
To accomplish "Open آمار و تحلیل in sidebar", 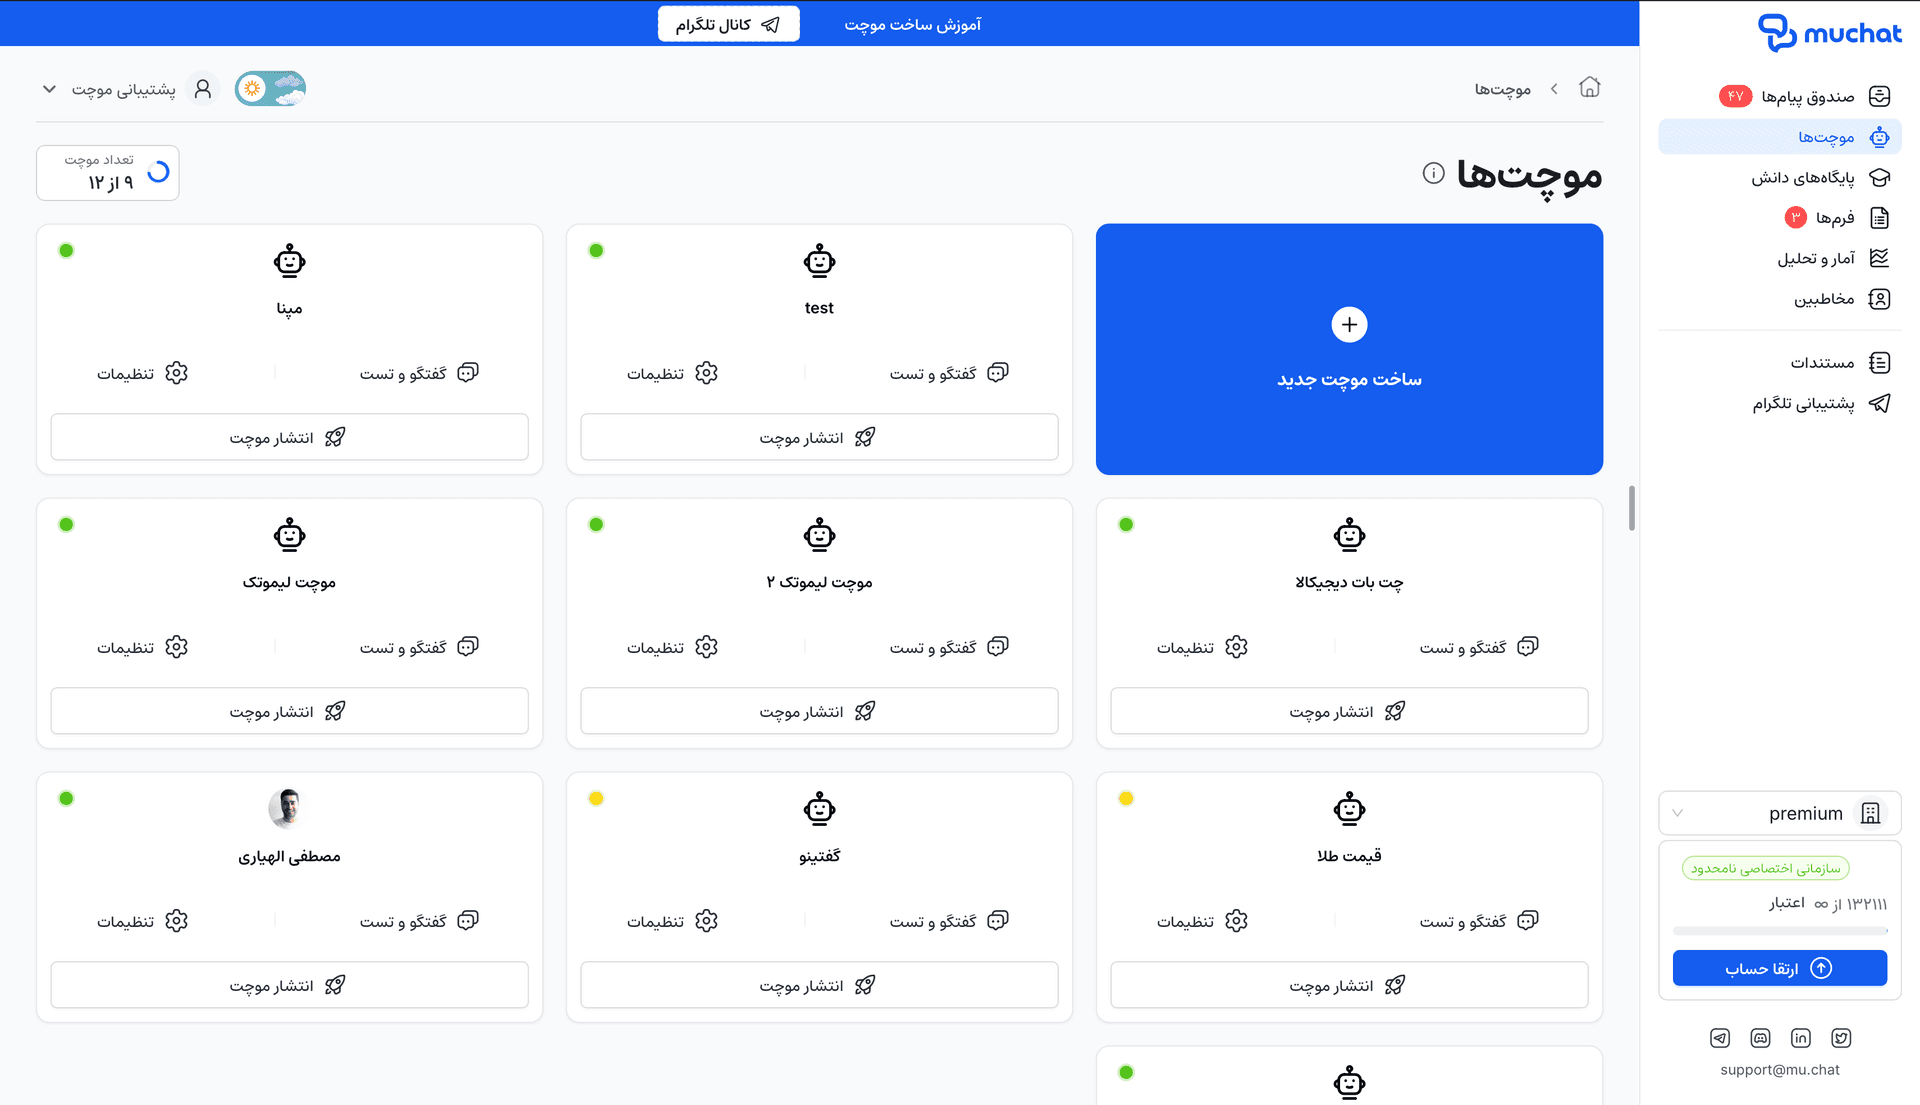I will 1779,258.
